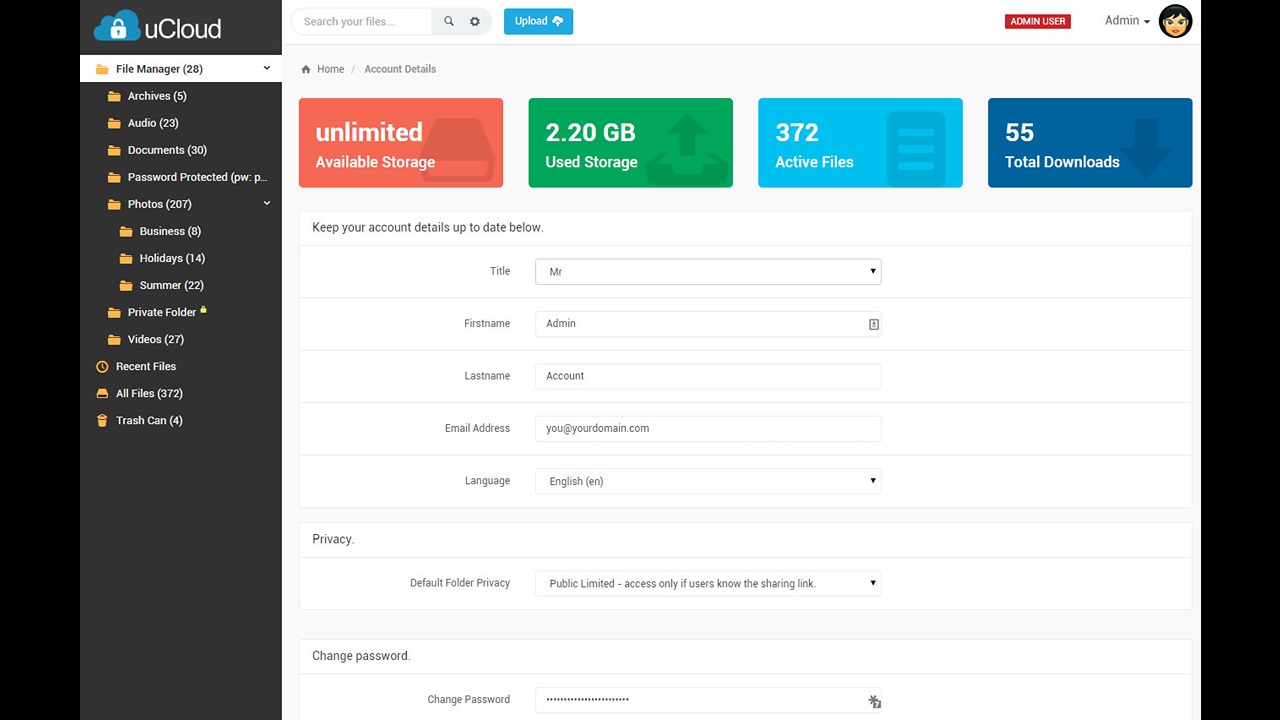Click the Admin user avatar image

click(1175, 21)
